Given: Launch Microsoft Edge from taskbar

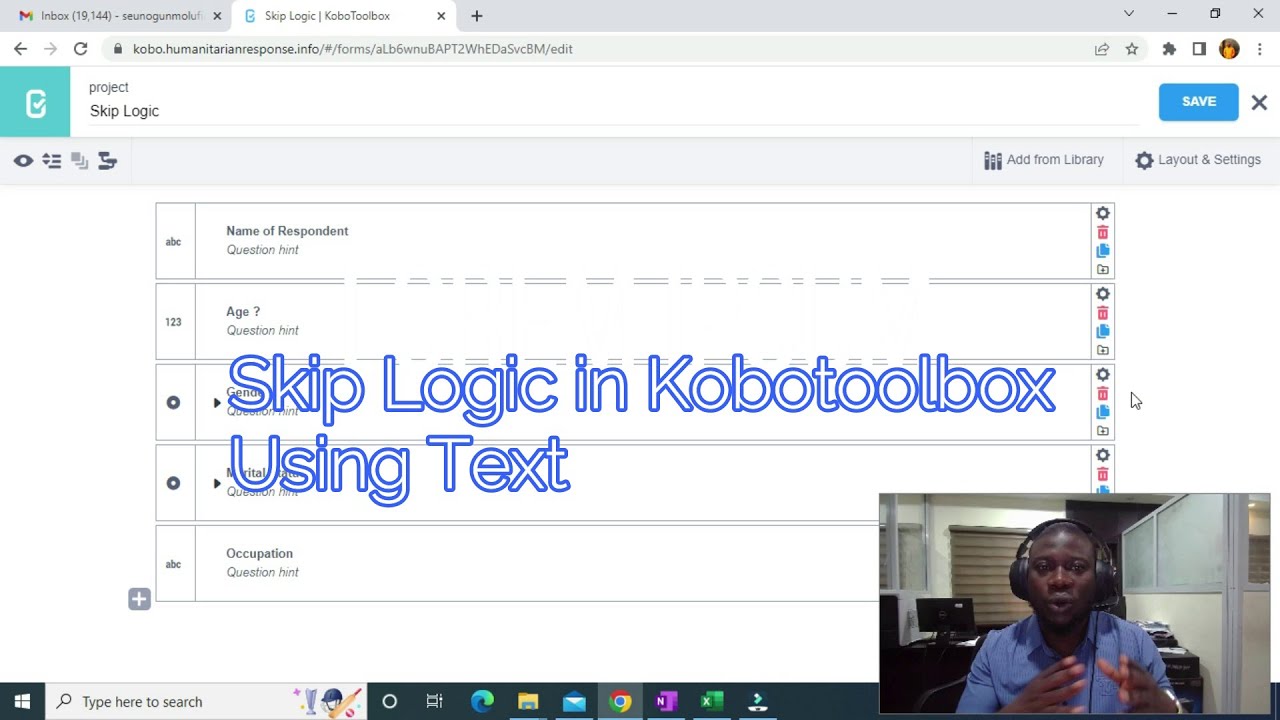Looking at the screenshot, I should 482,702.
